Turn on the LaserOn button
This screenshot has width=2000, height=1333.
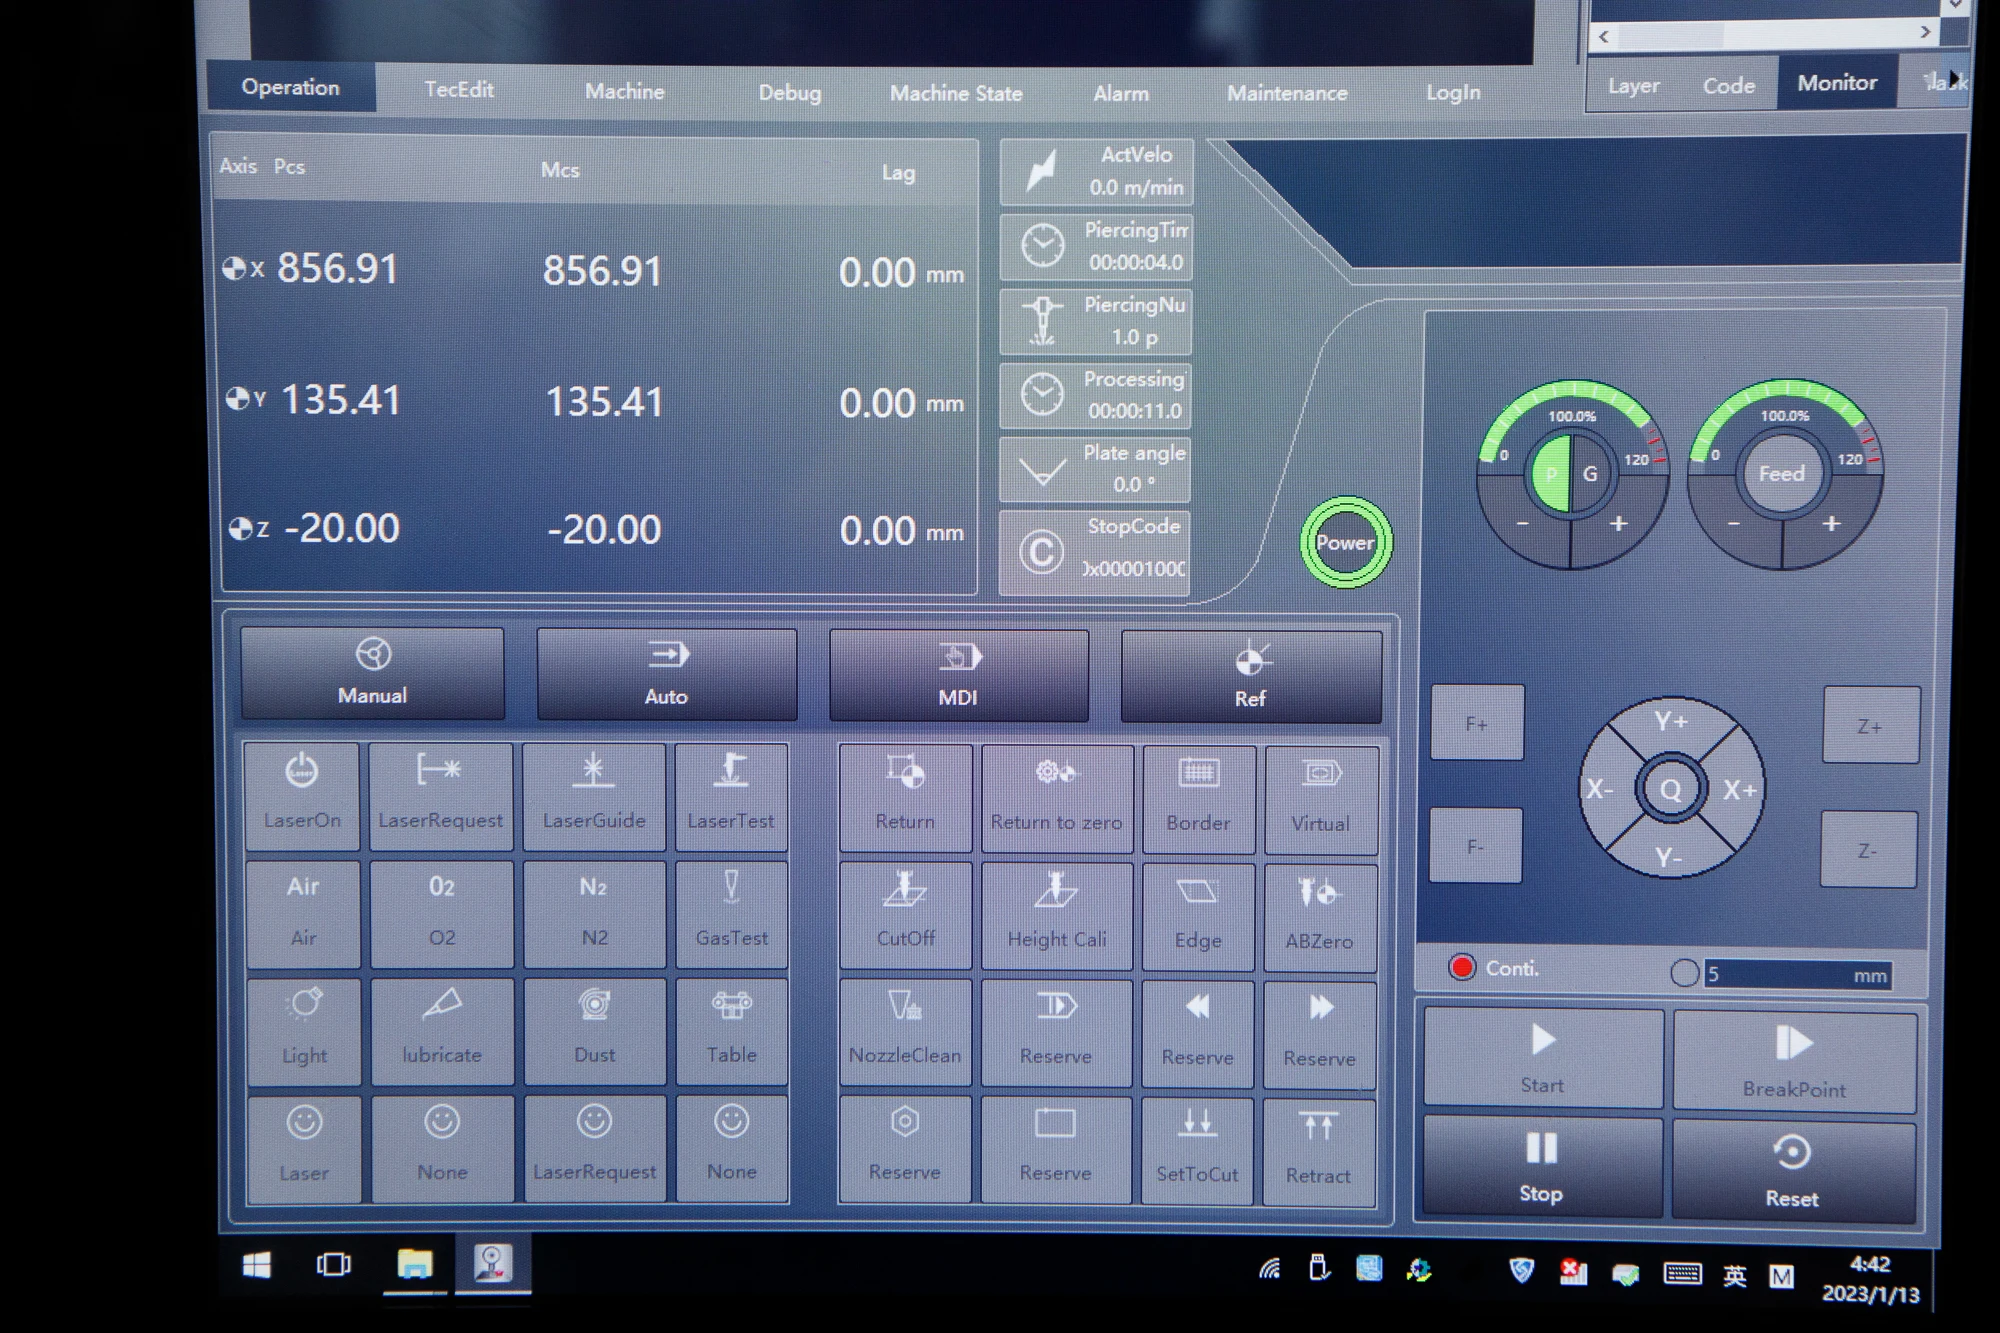tap(302, 795)
